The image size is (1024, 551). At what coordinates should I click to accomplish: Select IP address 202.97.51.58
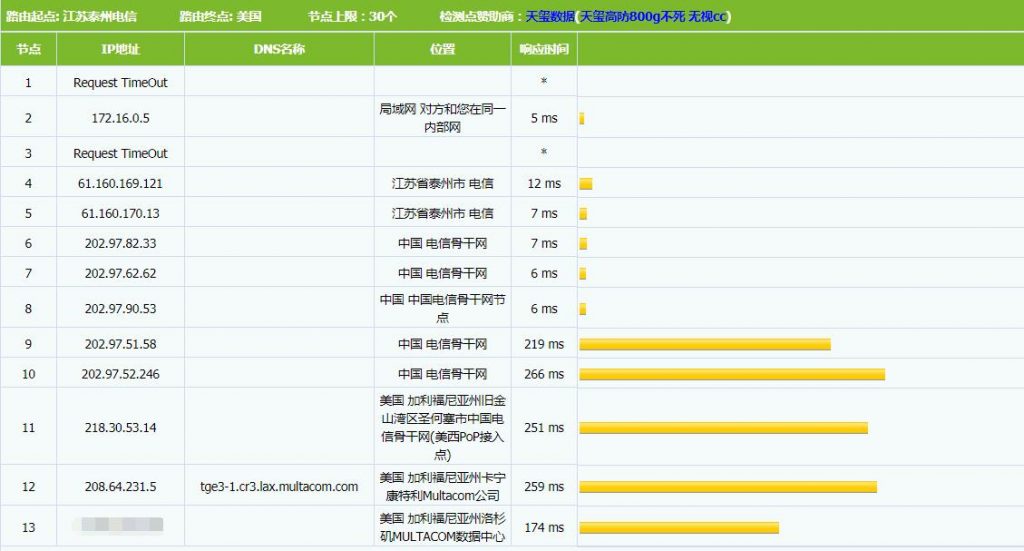pos(120,344)
